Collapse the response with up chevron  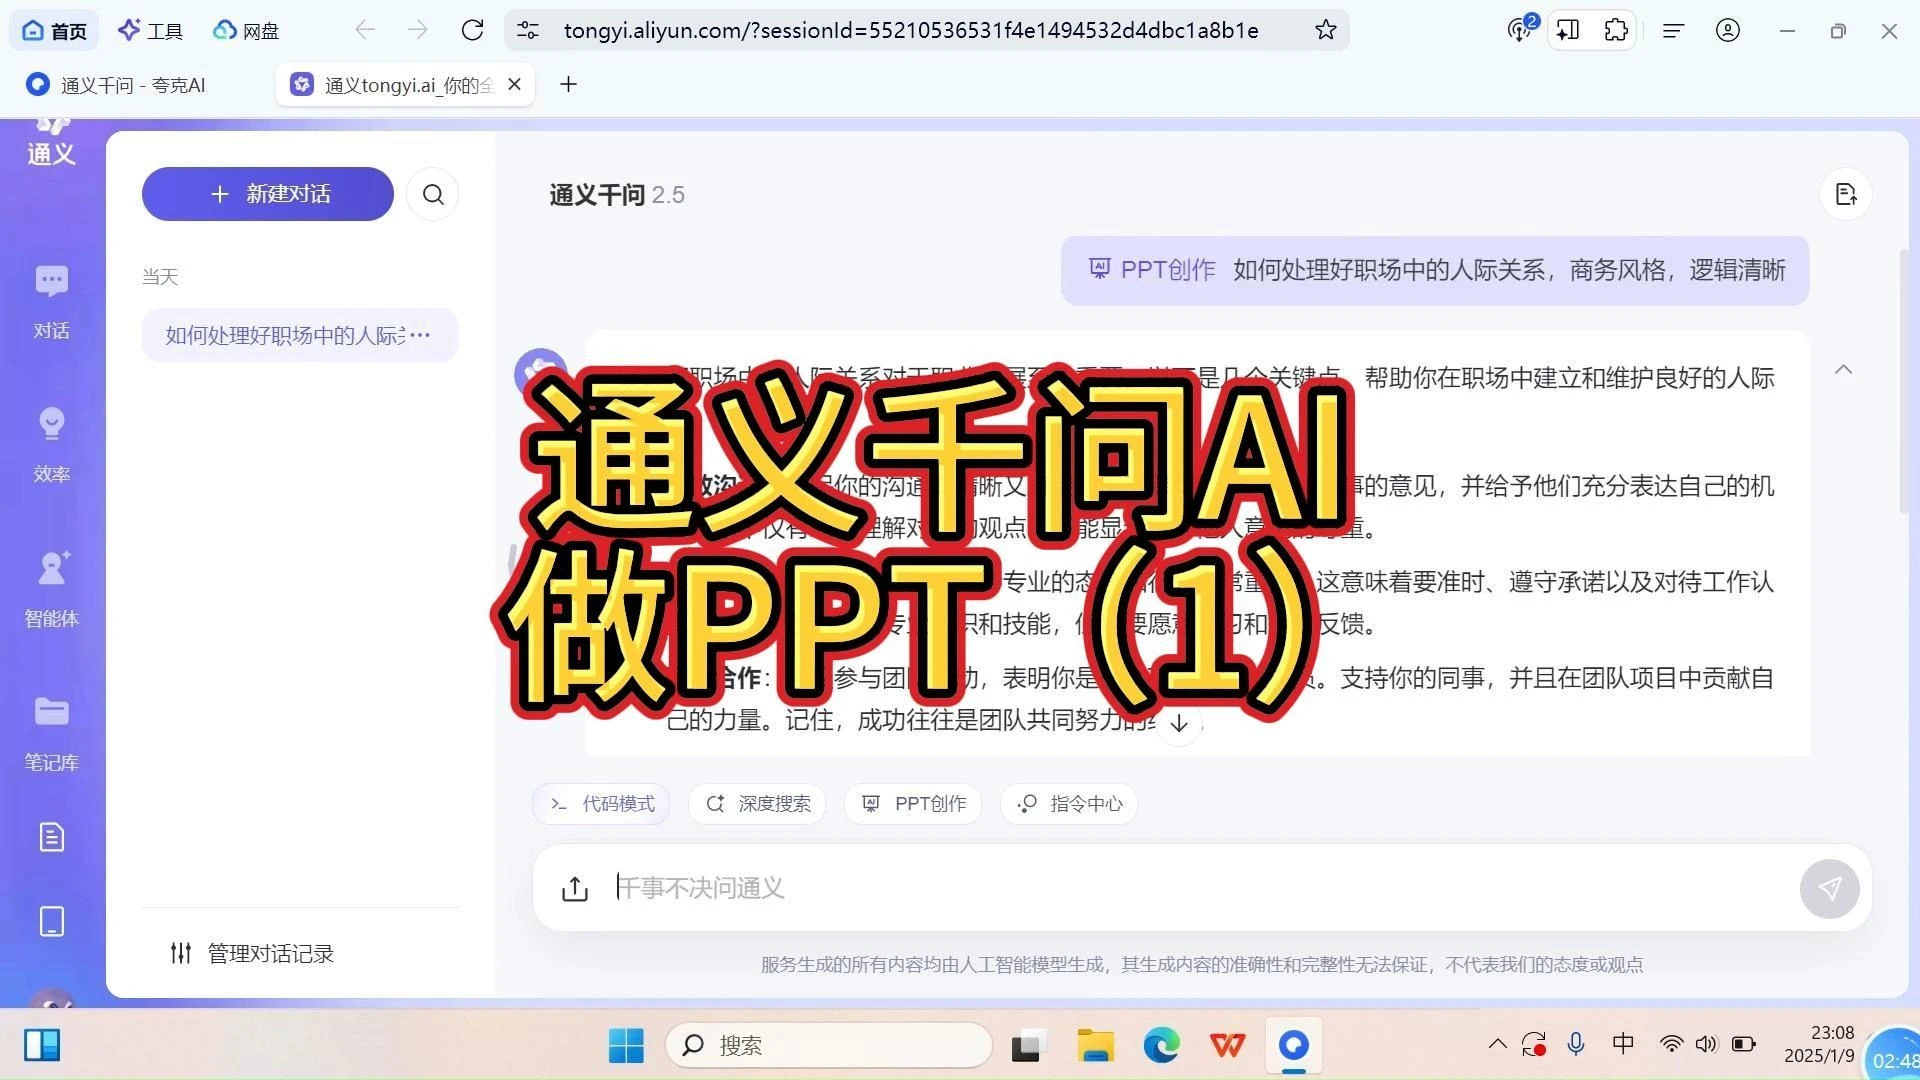(1844, 370)
